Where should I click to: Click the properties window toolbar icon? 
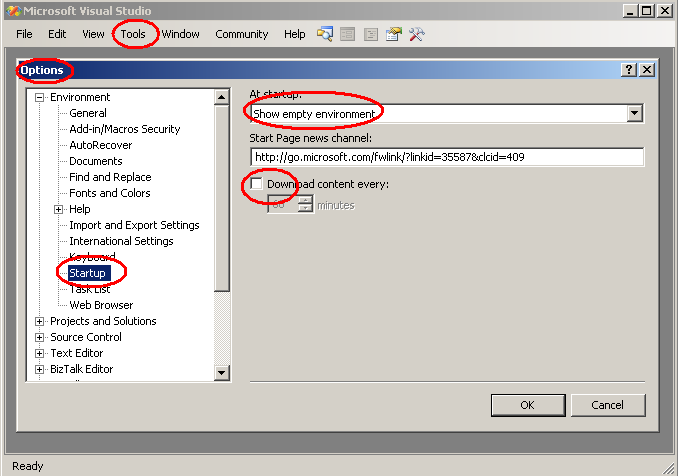click(393, 34)
